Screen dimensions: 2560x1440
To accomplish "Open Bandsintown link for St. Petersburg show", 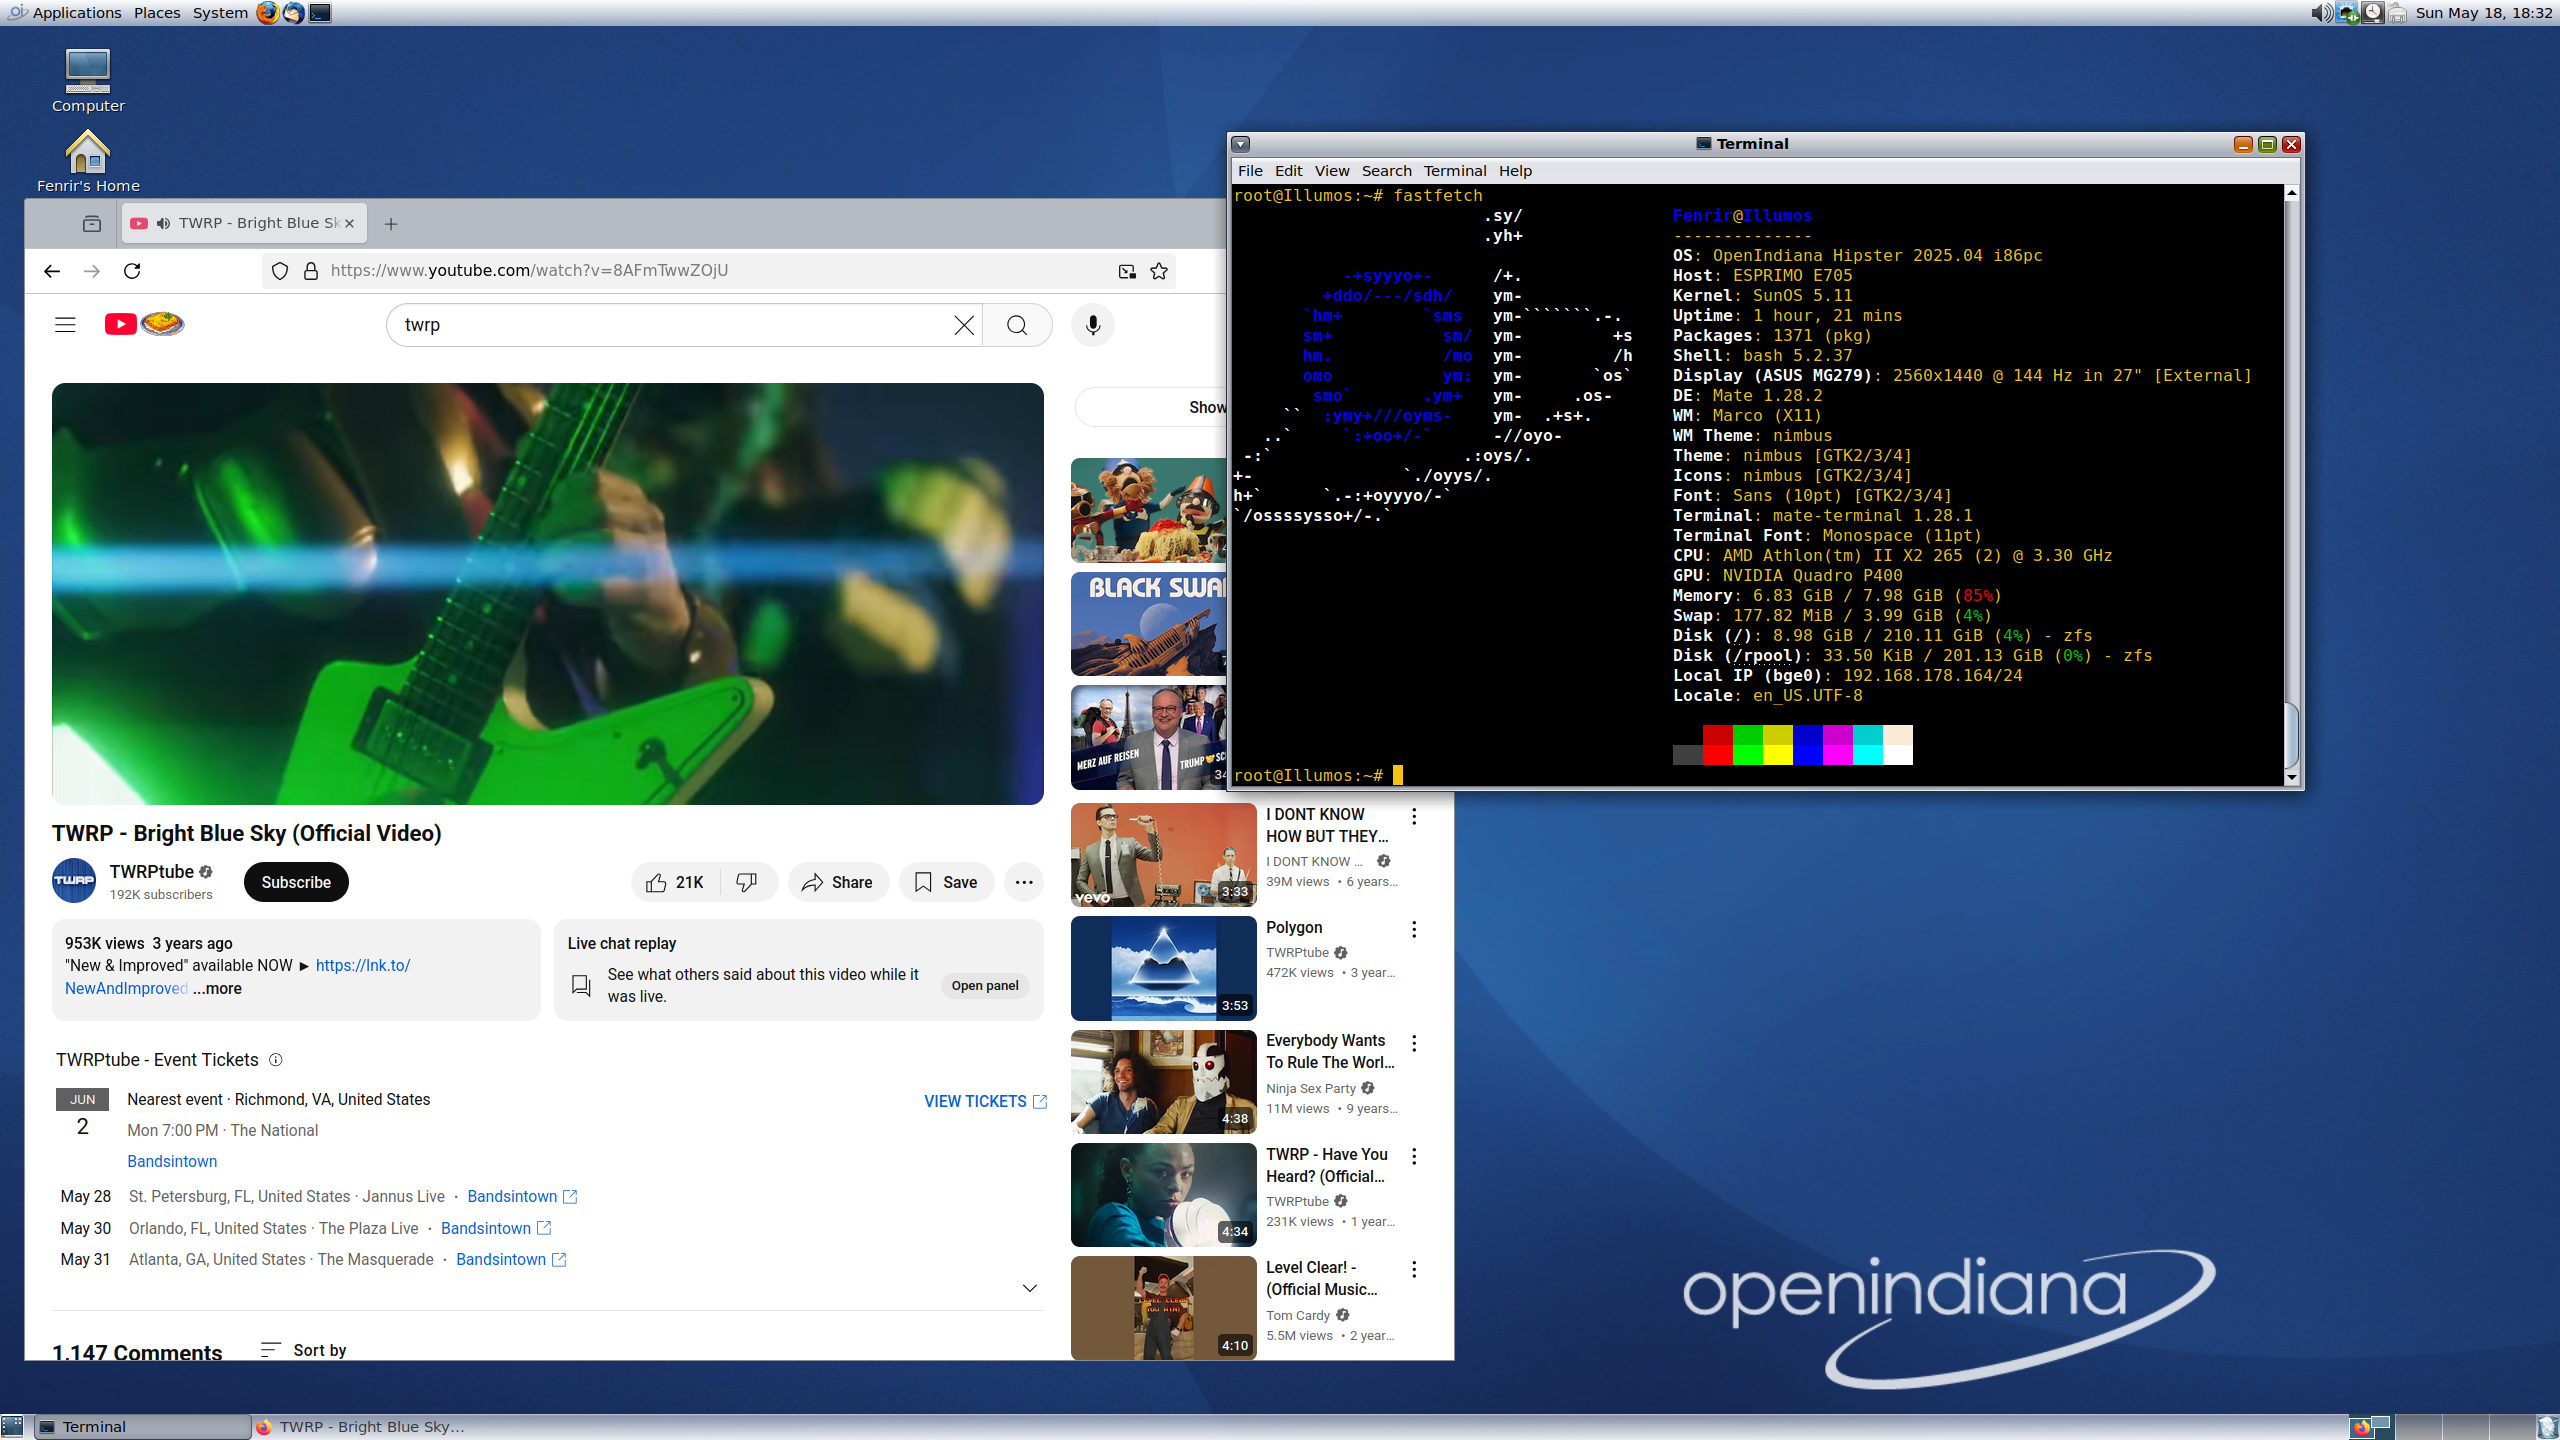I will [522, 1196].
